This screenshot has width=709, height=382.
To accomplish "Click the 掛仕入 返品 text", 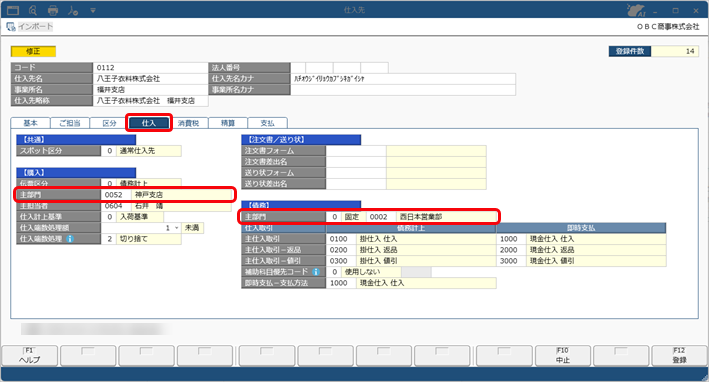I will pos(378,250).
